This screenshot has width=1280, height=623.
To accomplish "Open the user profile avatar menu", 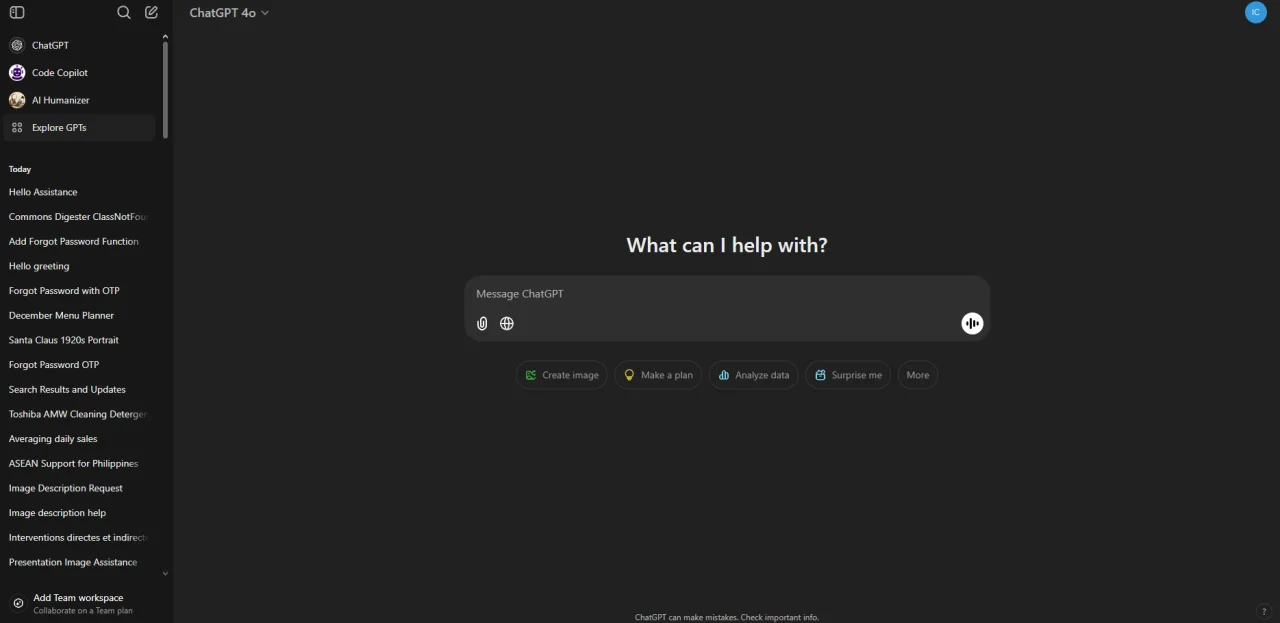I will pos(1255,12).
